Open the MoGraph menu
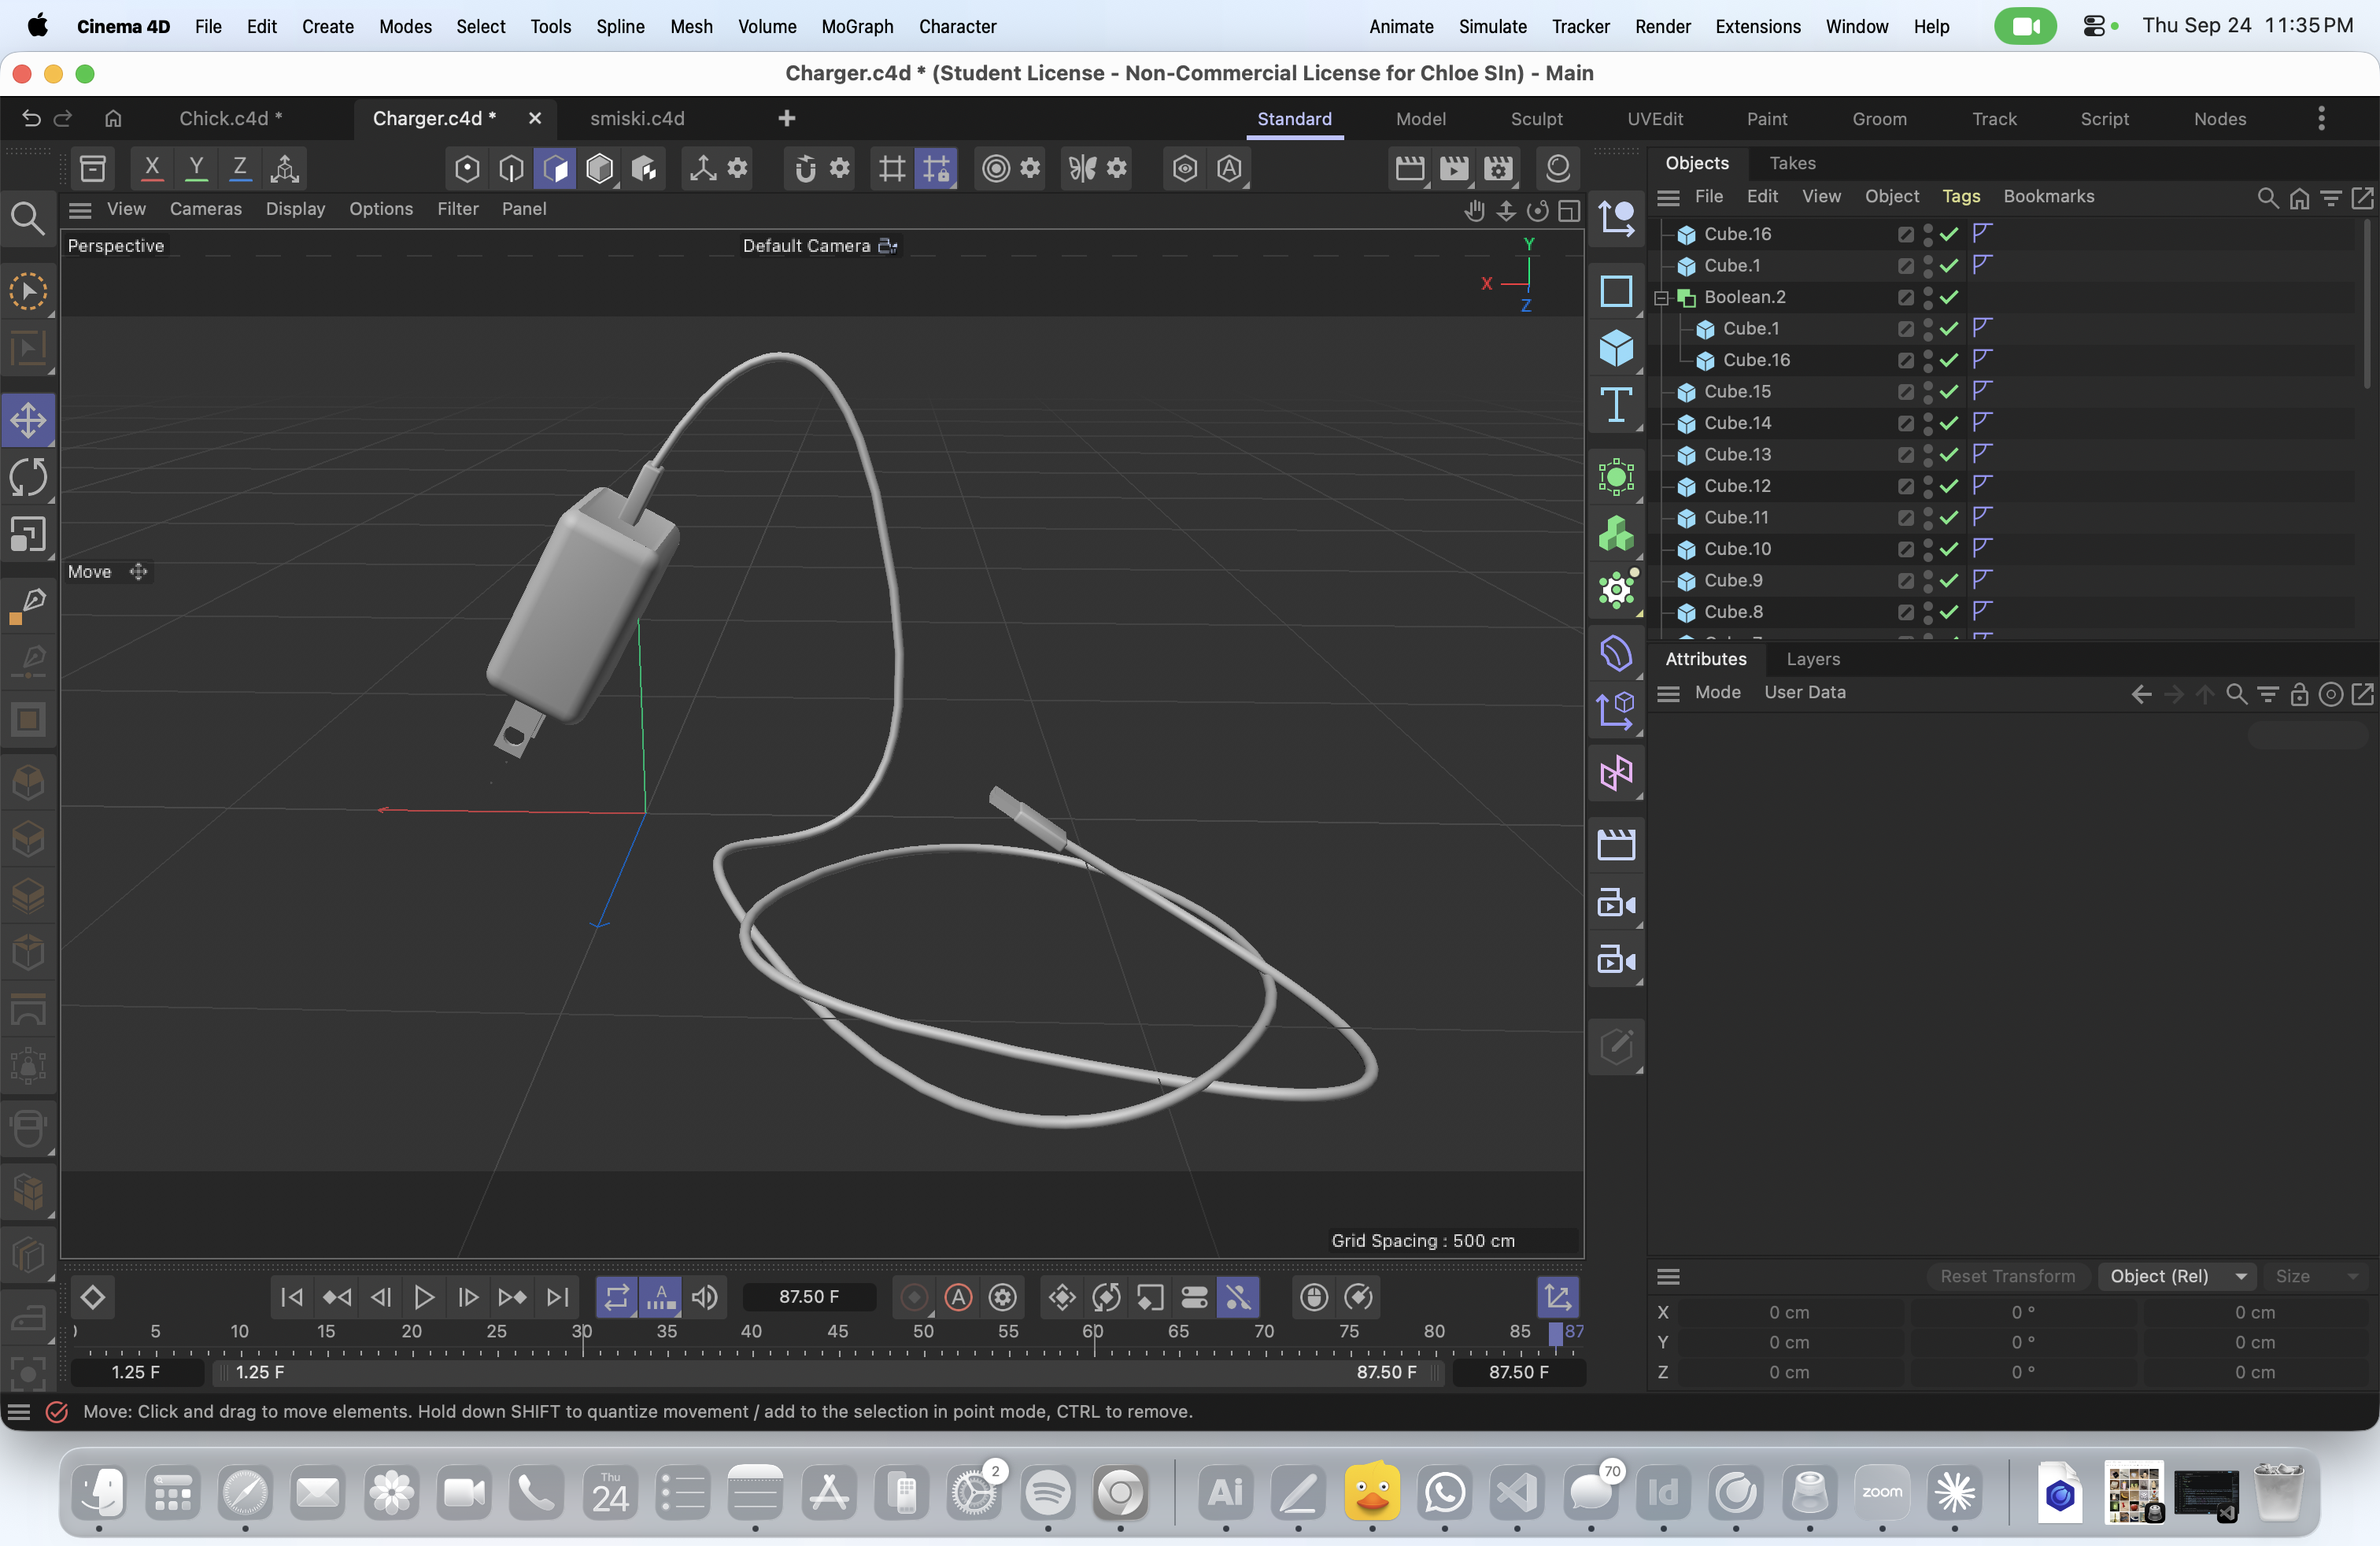Screen dimensions: 2380x1546 pos(857,26)
